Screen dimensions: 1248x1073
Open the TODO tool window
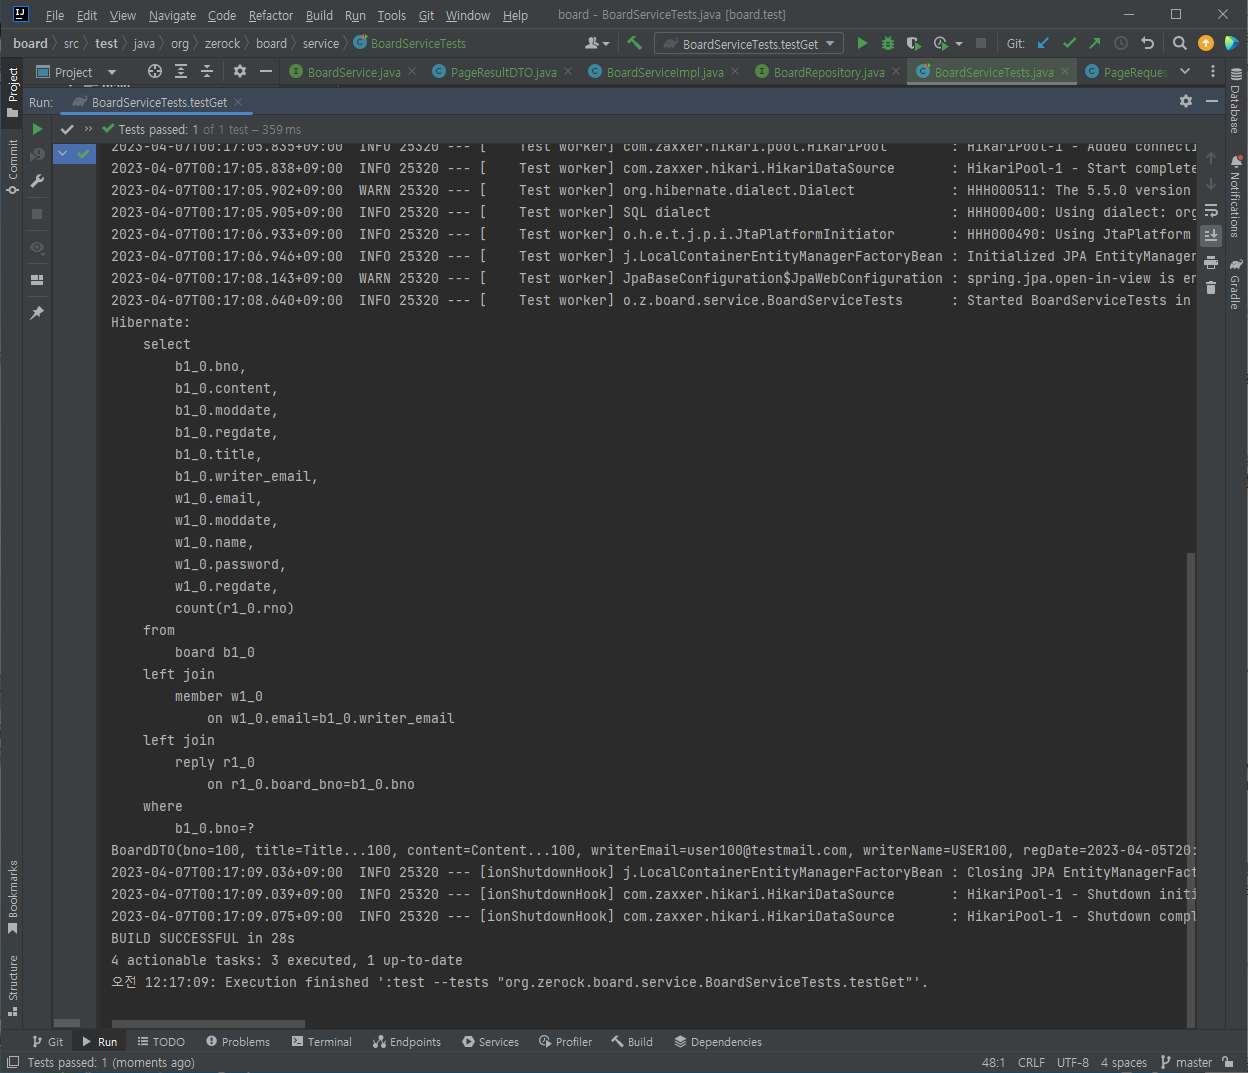pos(161,1041)
